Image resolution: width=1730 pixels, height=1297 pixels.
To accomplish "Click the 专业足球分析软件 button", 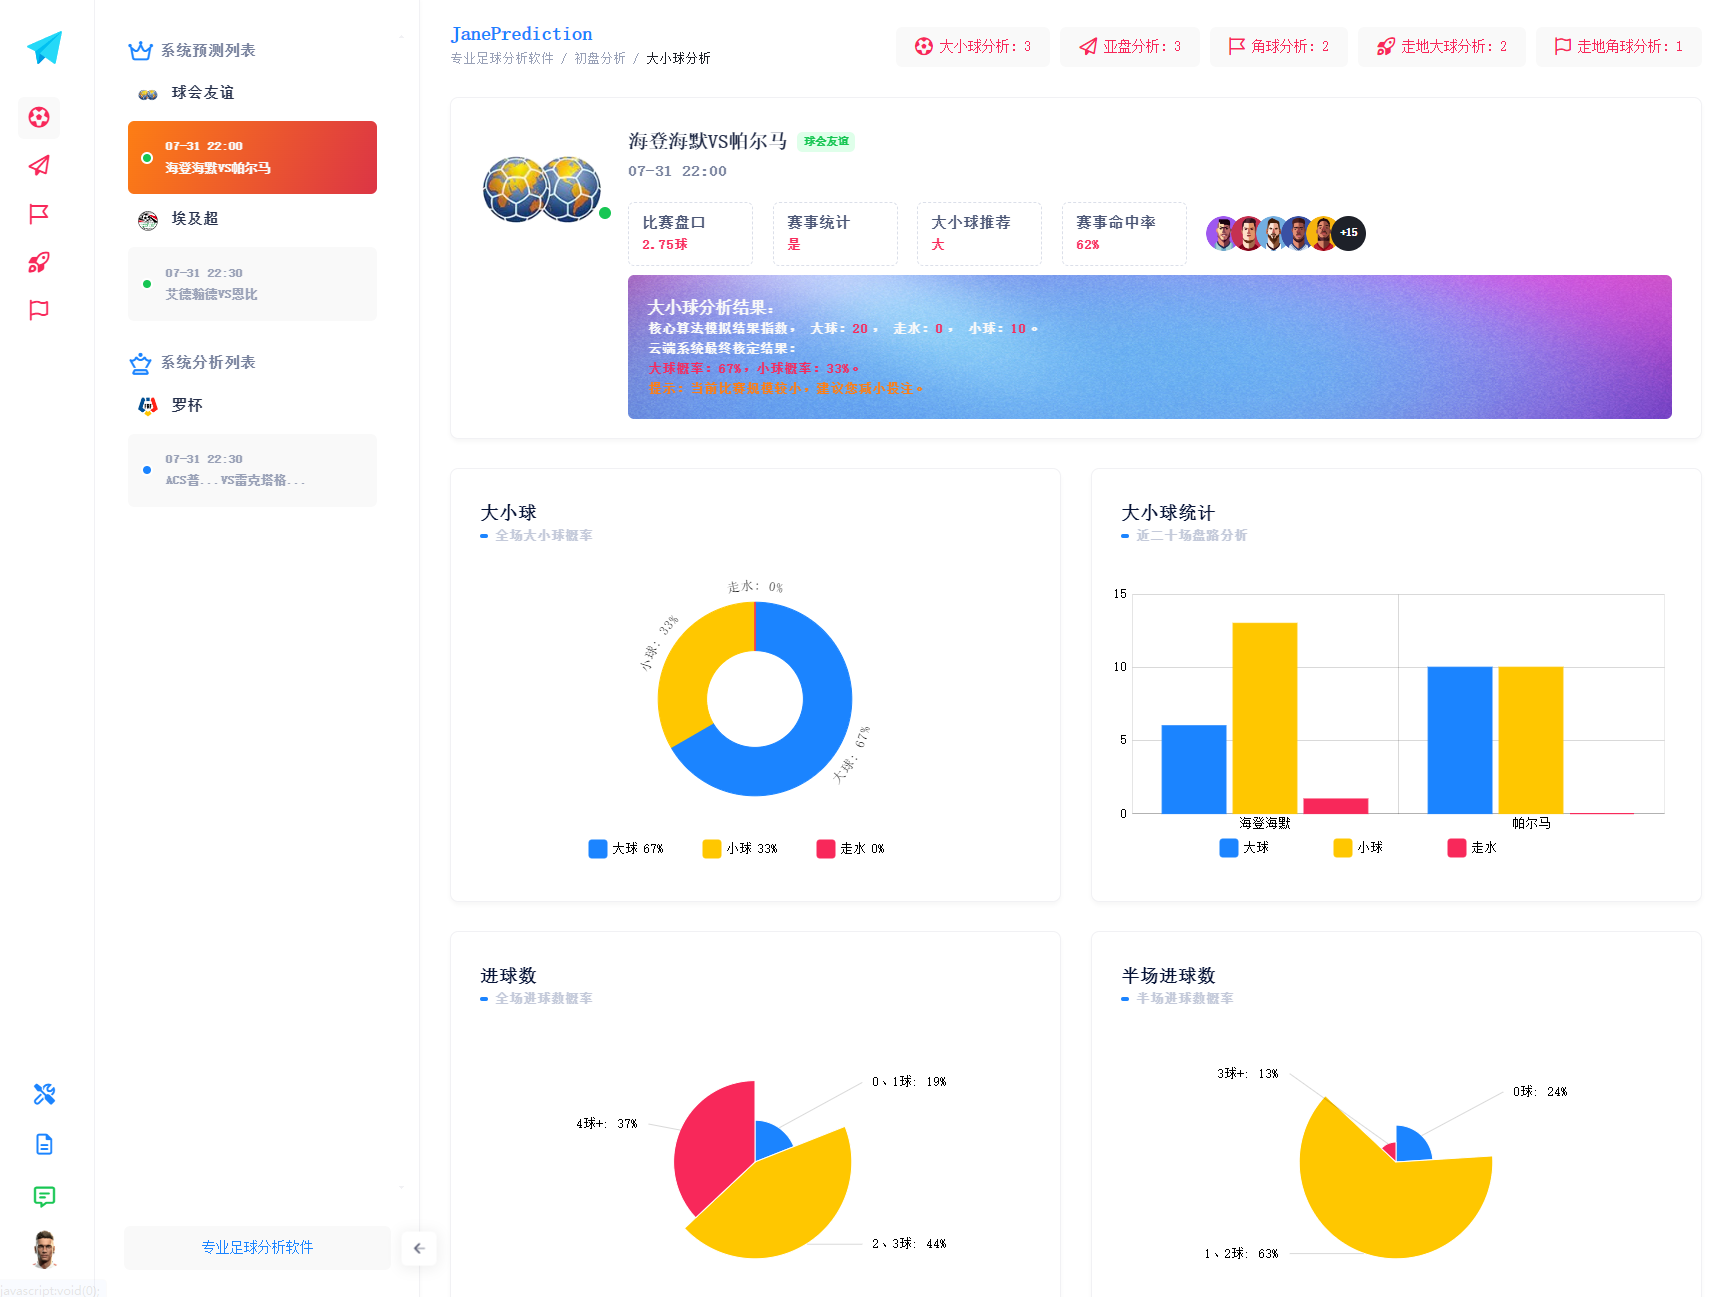I will 257,1247.
